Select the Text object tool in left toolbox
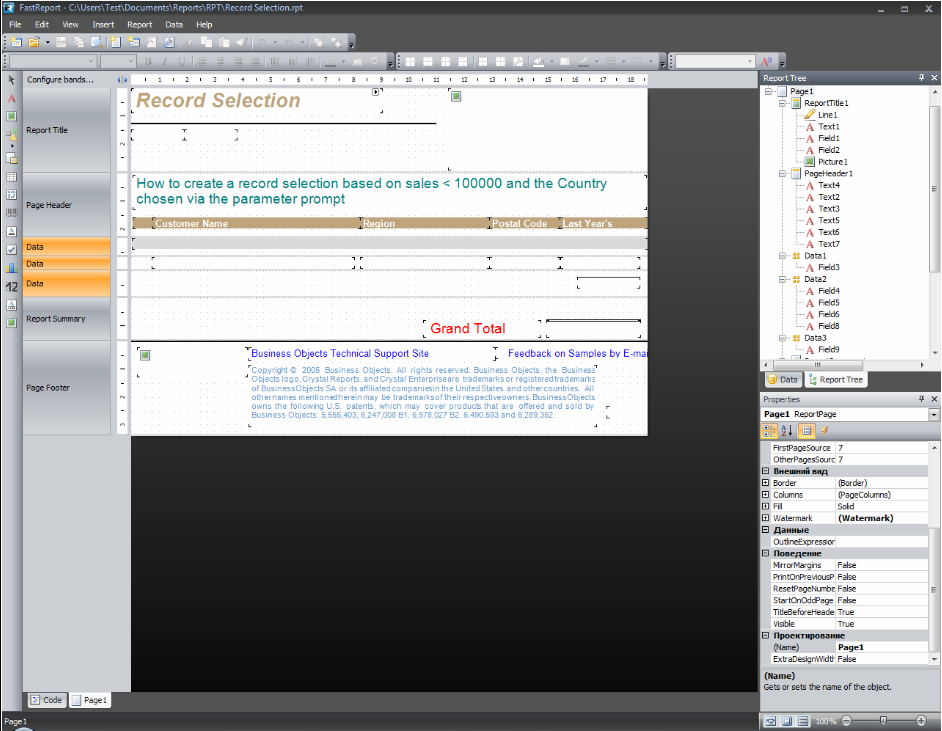The height and width of the screenshot is (731, 942). [x=12, y=99]
